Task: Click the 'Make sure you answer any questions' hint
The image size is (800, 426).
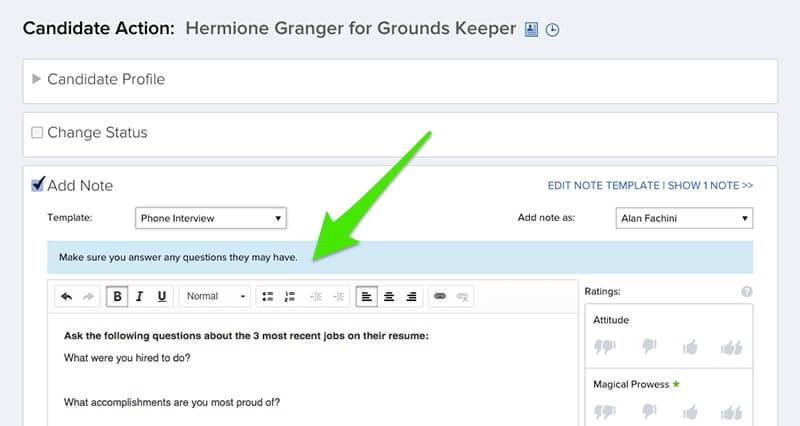Action: pyautogui.click(x=178, y=257)
